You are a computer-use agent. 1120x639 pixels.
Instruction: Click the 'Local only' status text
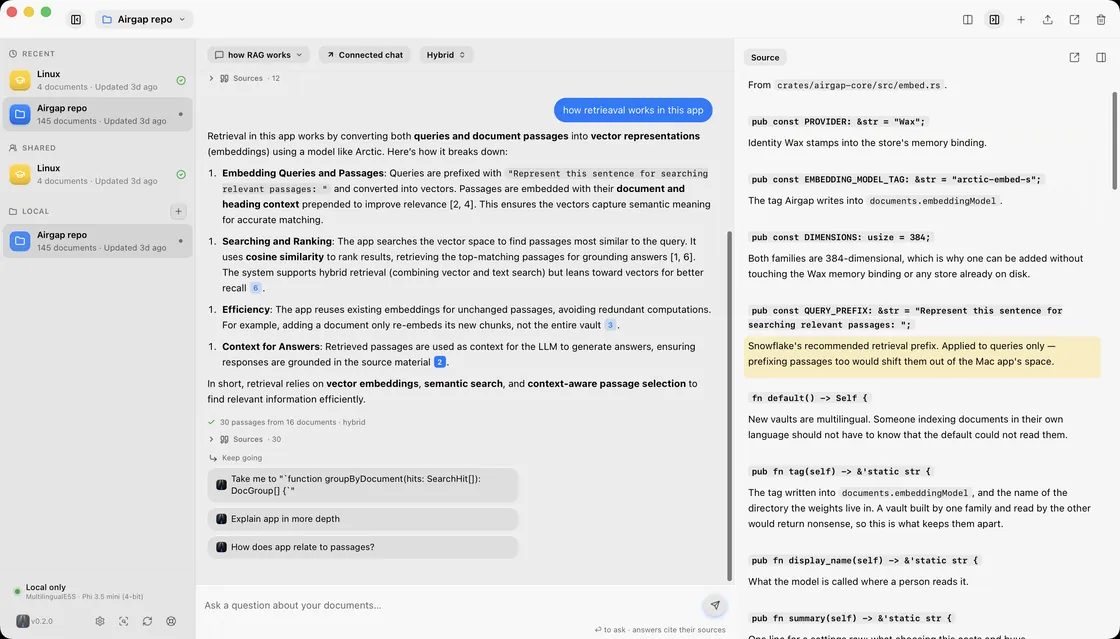point(46,588)
